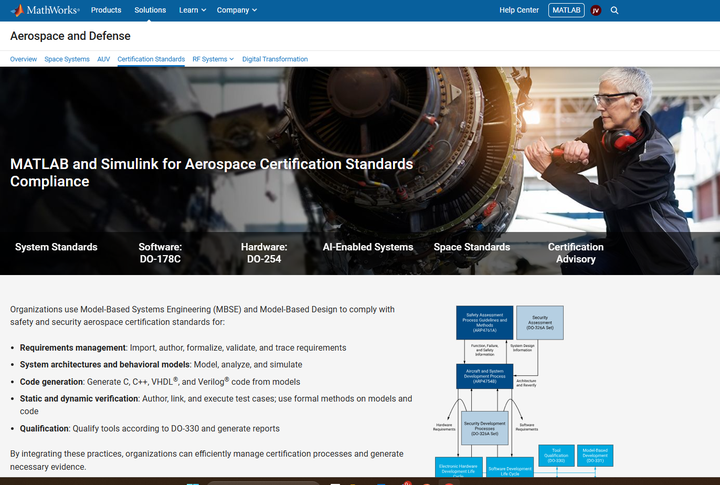Jump to Hardware: DO-254 section
Viewport: 720px width, 485px height.
click(x=264, y=253)
